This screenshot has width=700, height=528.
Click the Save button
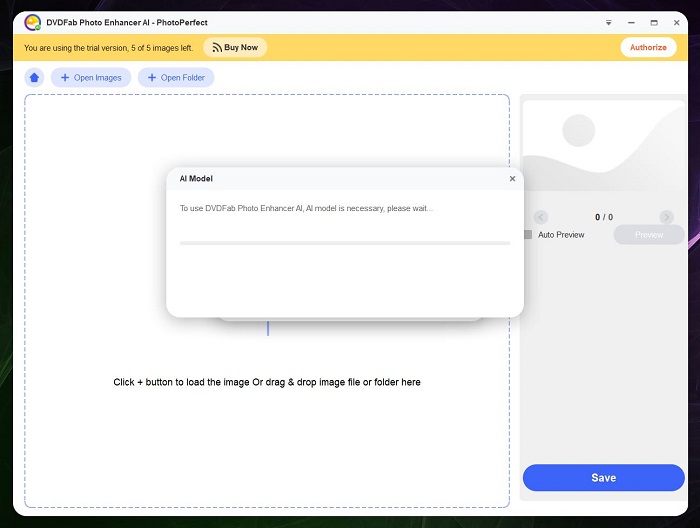[604, 478]
